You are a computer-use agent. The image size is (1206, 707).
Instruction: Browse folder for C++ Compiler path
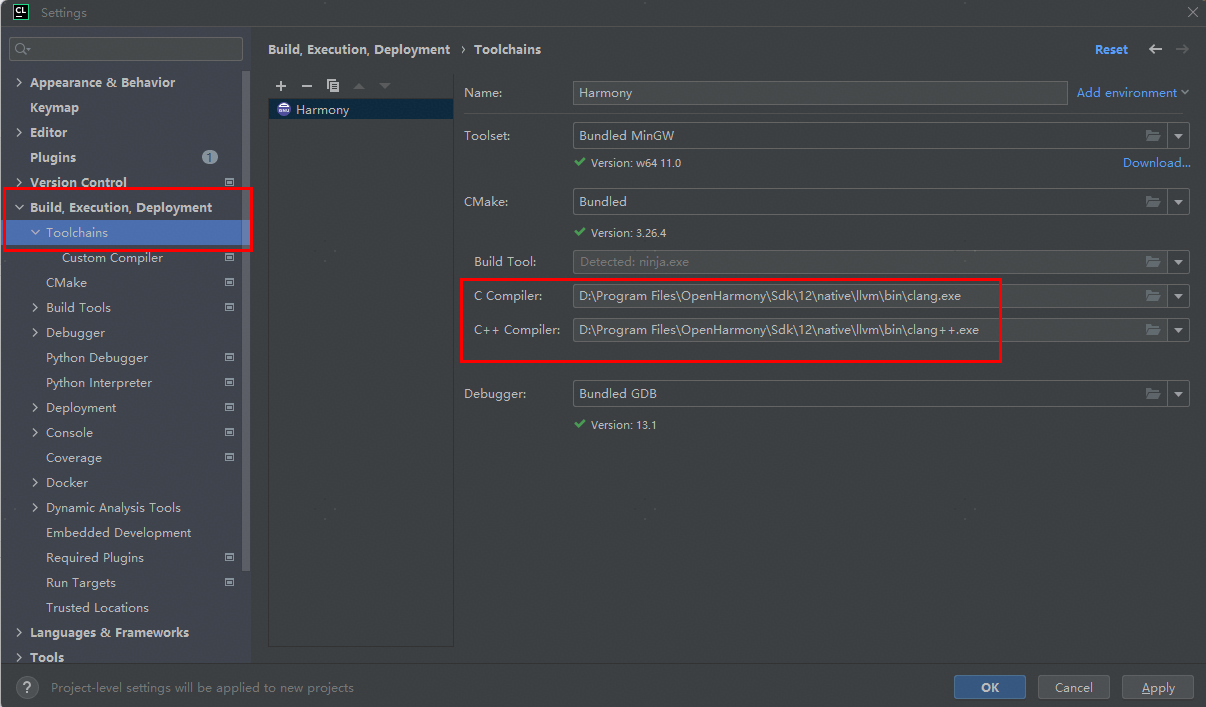(1153, 330)
